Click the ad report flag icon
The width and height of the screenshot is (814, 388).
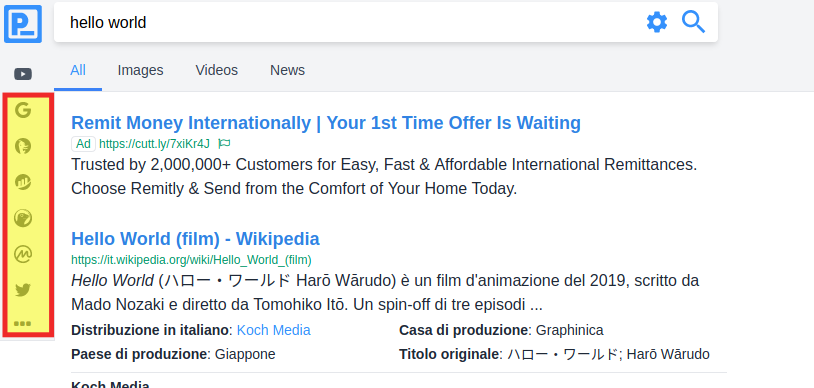click(x=224, y=143)
